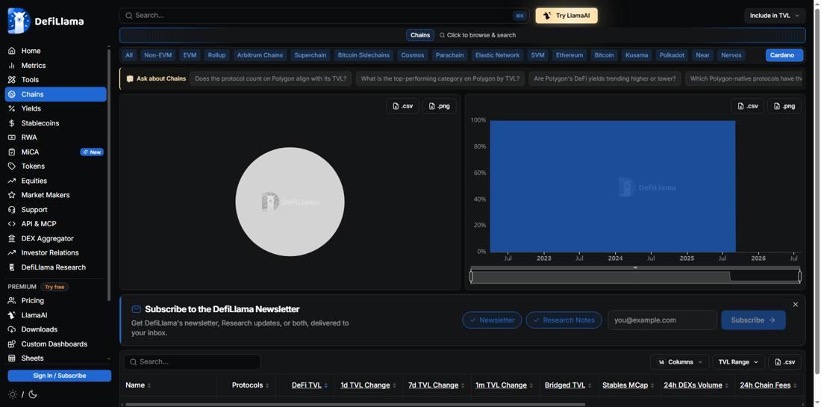This screenshot has height=408, width=822.
Task: Select Cardano chain filter
Action: click(x=784, y=55)
